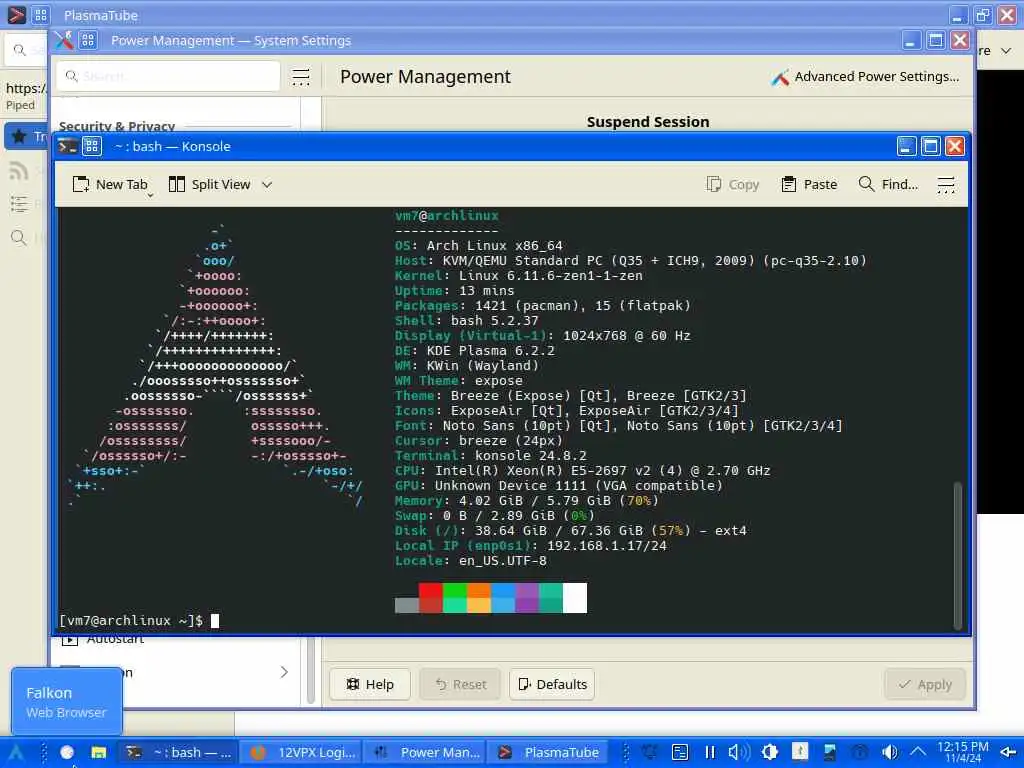Click the Split View button in Konsole
The image size is (1024, 768).
click(209, 184)
